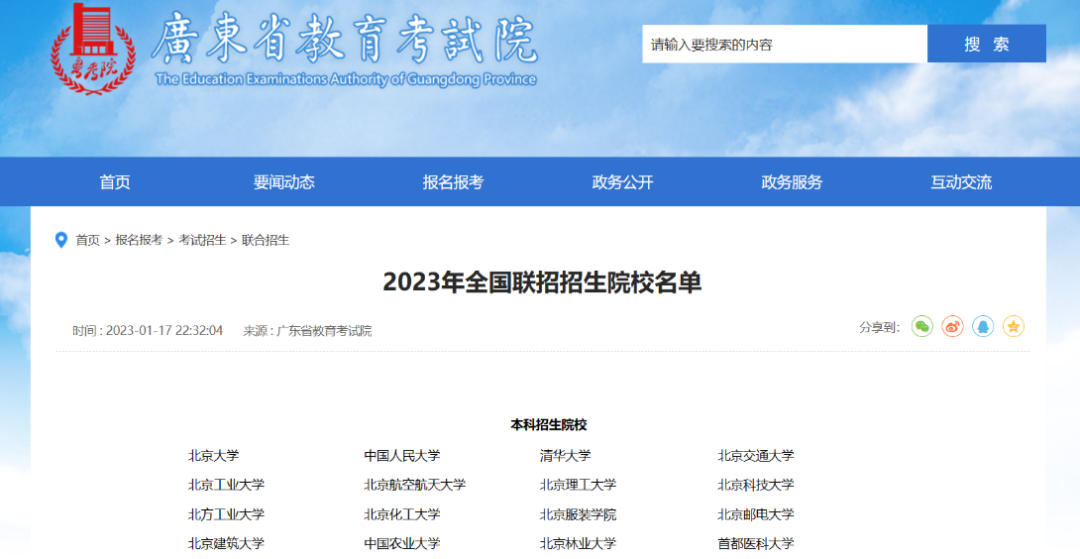Click the source text 广东省教育考试院
The width and height of the screenshot is (1080, 559).
[324, 330]
